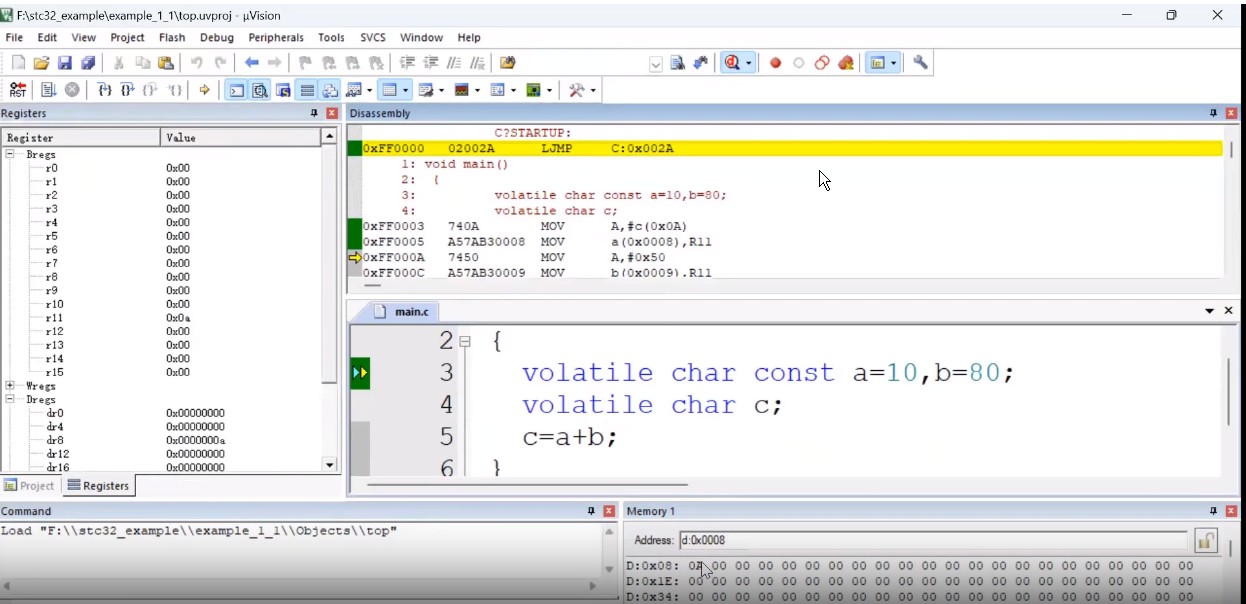Viewport: 1246px width, 604px height.
Task: Click the Value column header
Action: click(x=240, y=137)
